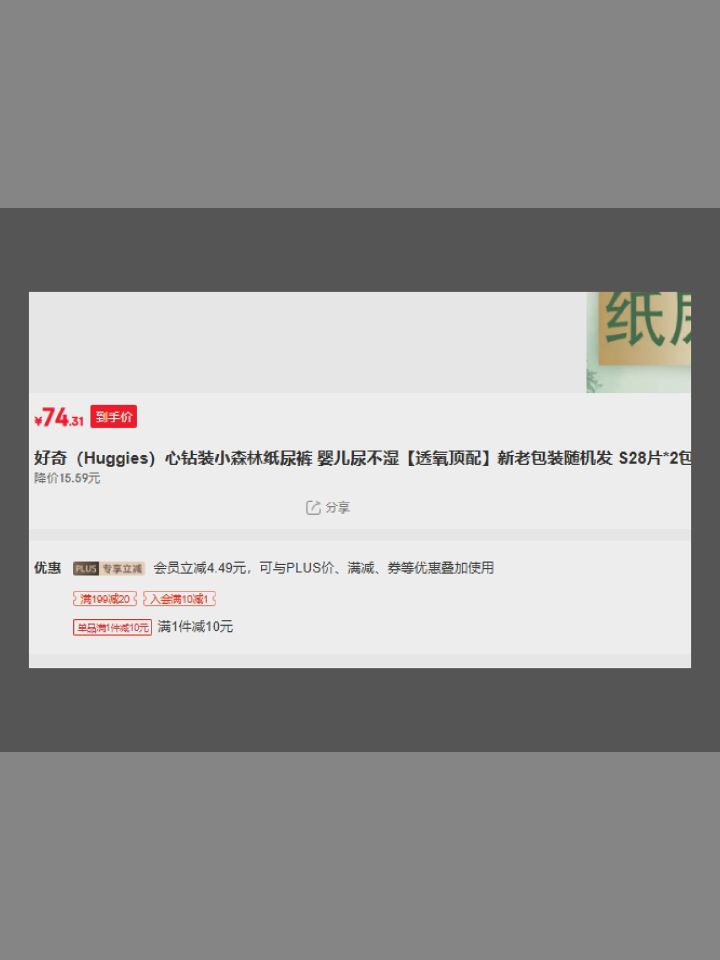Click the 优惠 section label

pyautogui.click(x=47, y=568)
